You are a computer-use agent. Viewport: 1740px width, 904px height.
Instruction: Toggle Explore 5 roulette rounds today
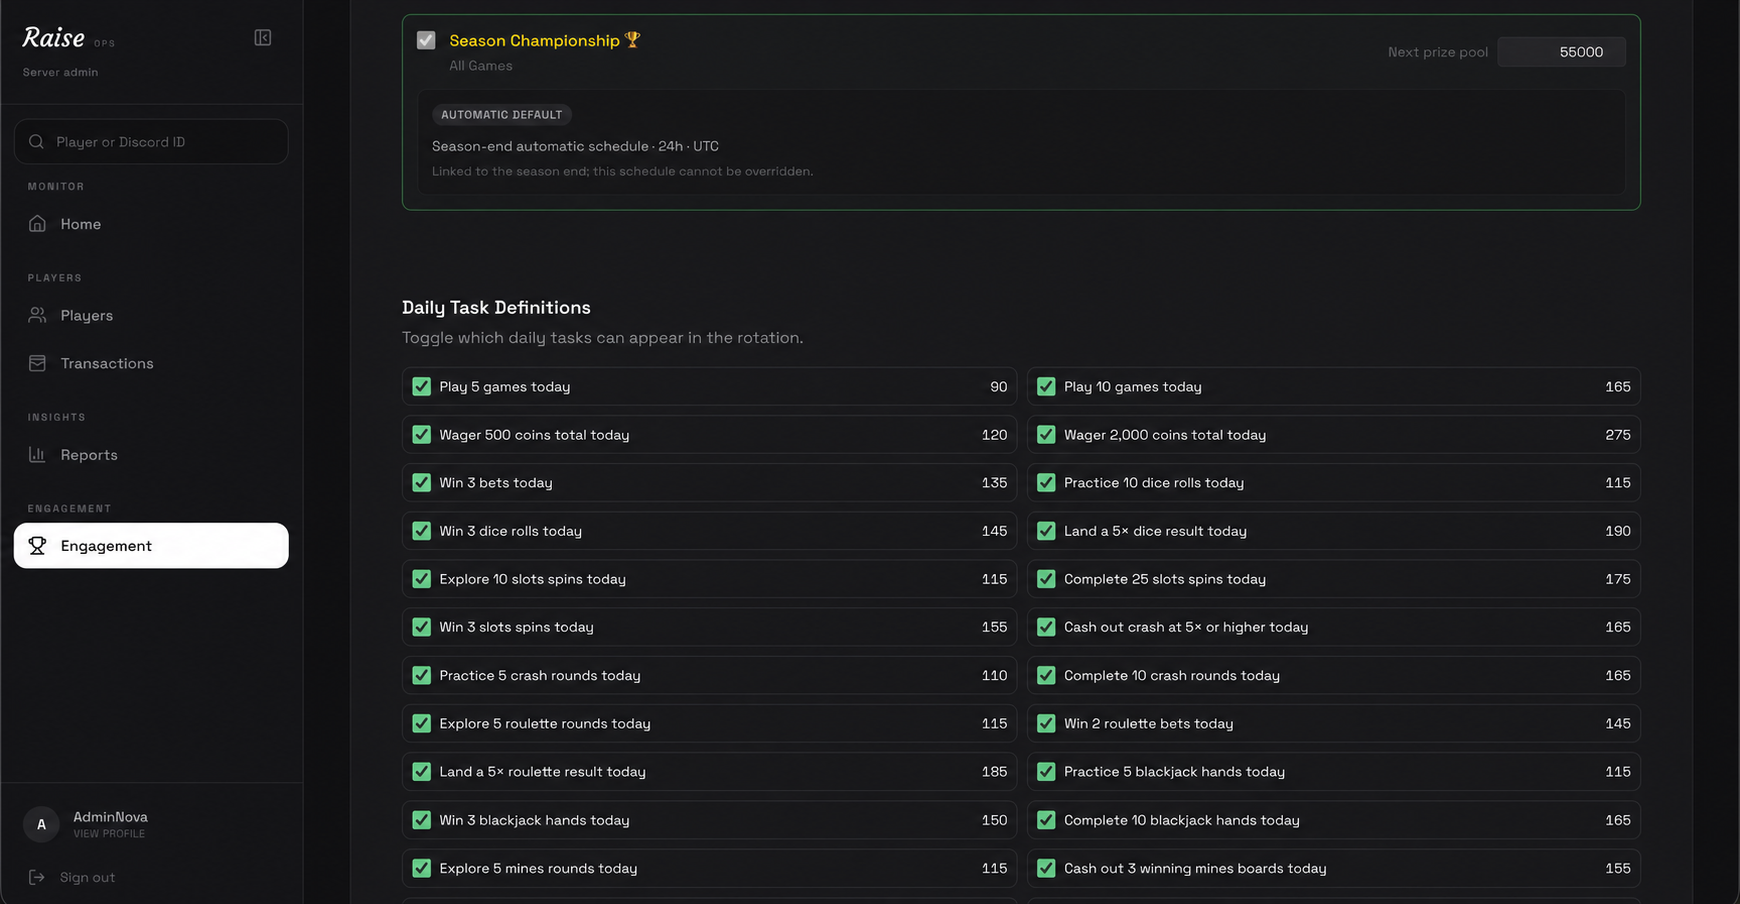coord(422,724)
